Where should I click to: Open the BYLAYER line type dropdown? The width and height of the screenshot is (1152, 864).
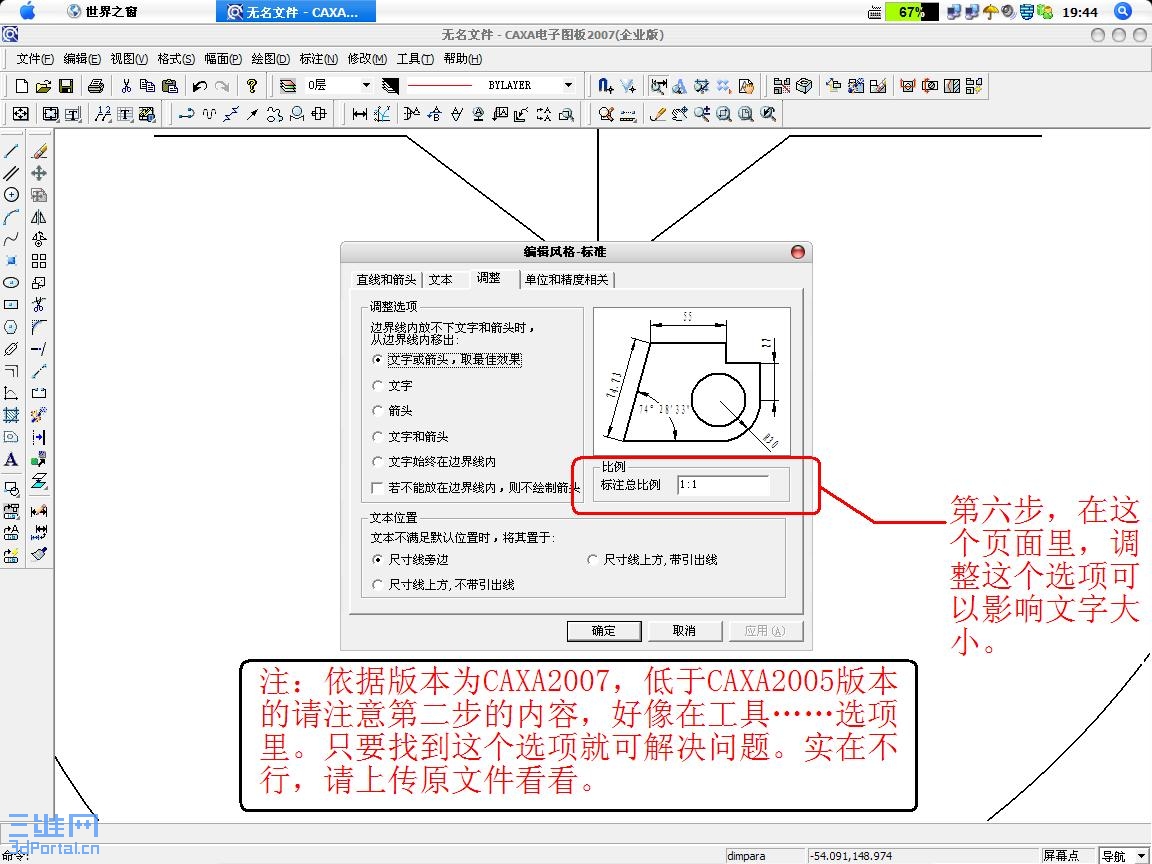coord(569,85)
